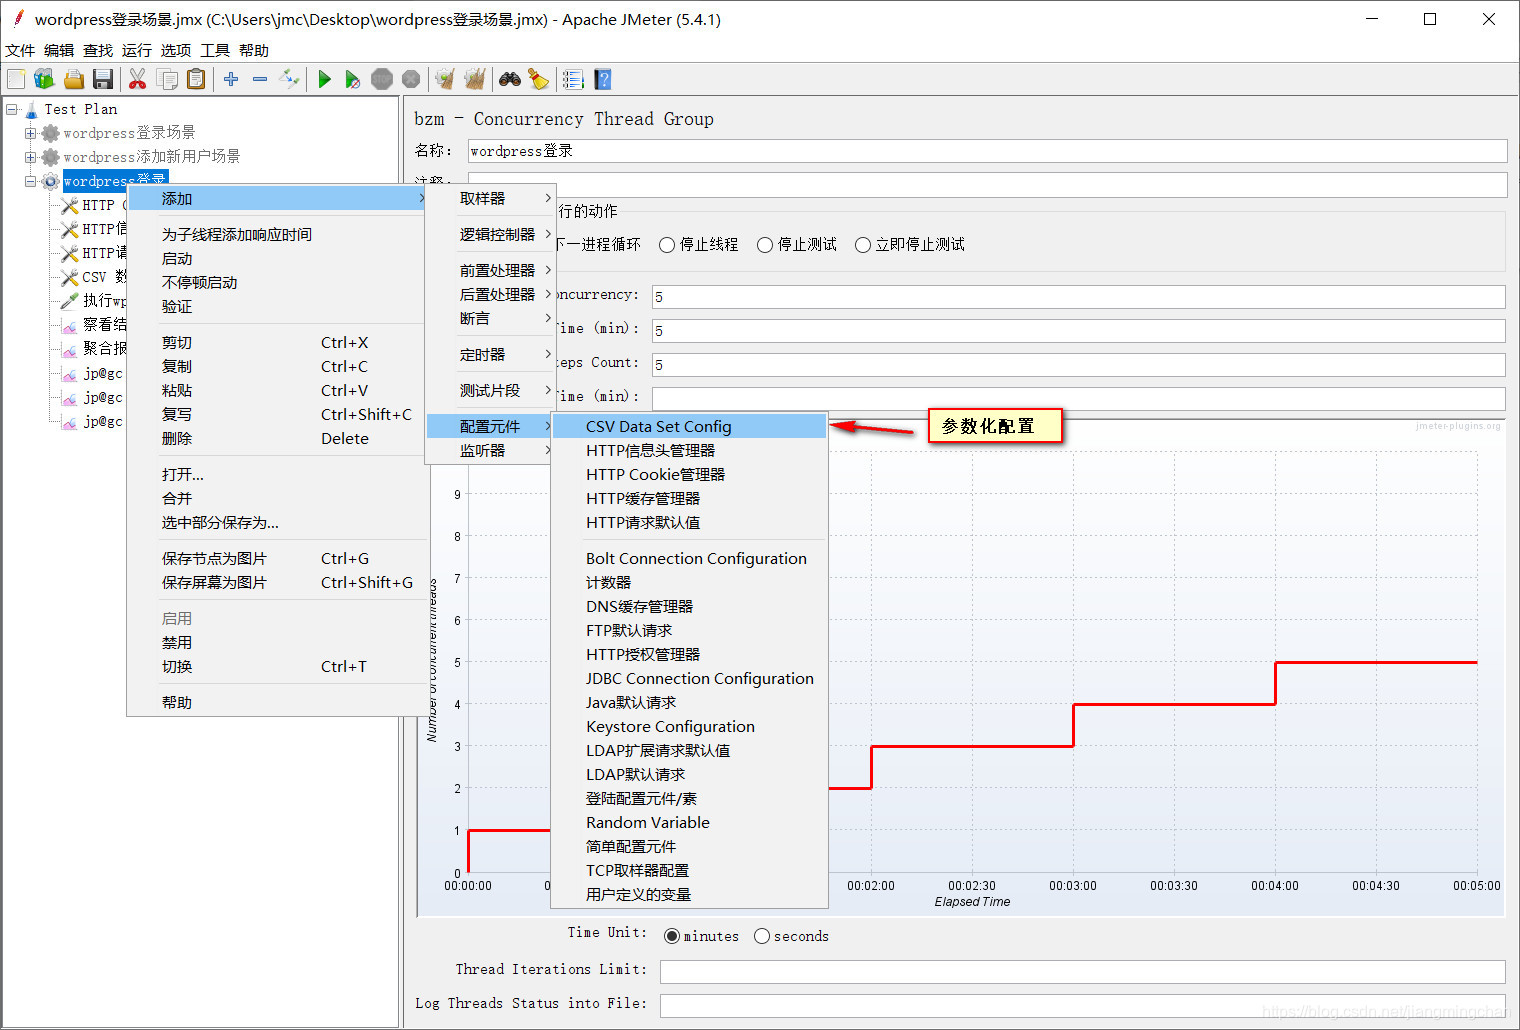This screenshot has height=1030, width=1520.
Task: Open the 工具 menu in the menu bar
Action: pyautogui.click(x=215, y=50)
